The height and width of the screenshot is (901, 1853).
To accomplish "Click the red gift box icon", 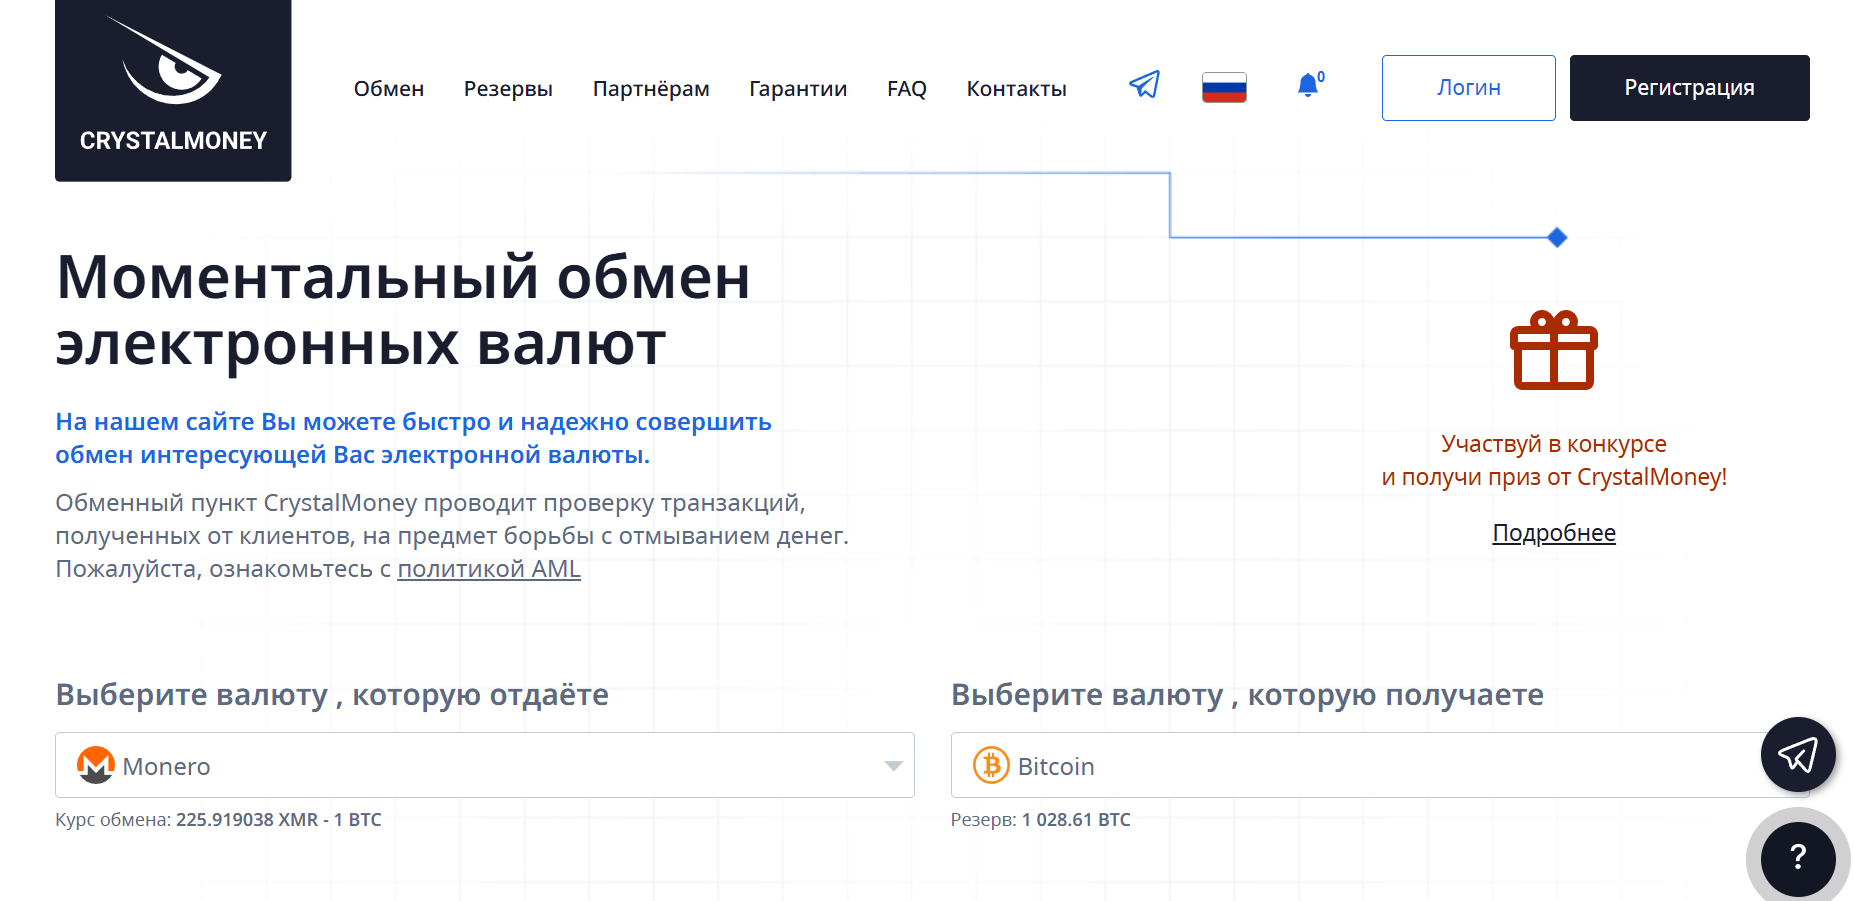I will click(x=1553, y=350).
